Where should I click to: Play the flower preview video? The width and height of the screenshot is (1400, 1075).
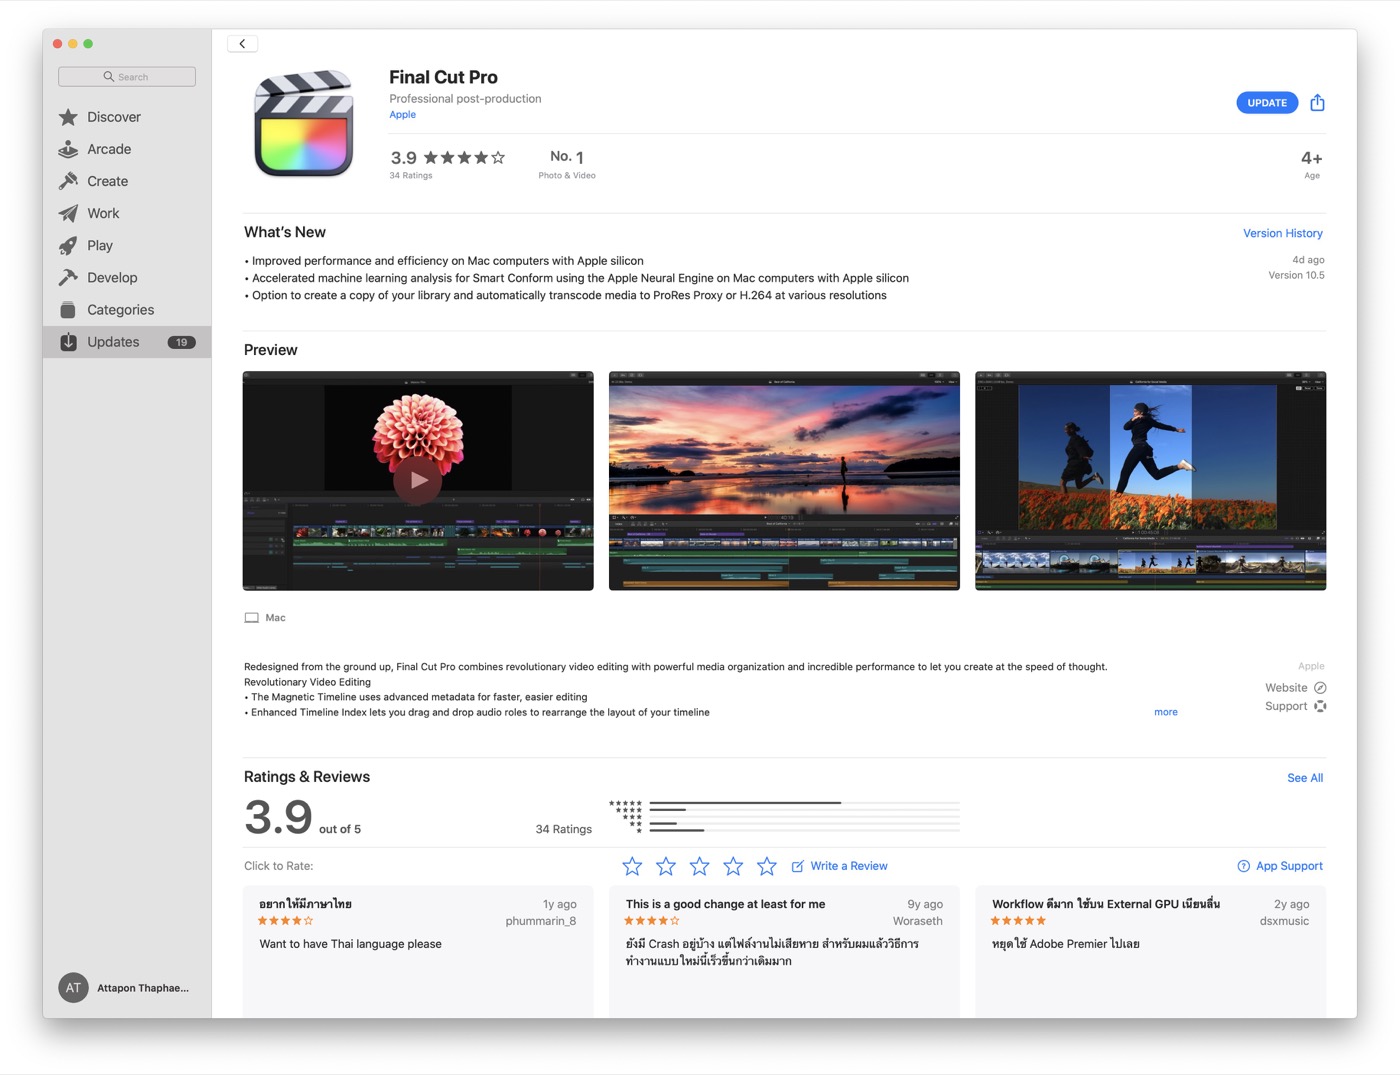[x=418, y=480]
